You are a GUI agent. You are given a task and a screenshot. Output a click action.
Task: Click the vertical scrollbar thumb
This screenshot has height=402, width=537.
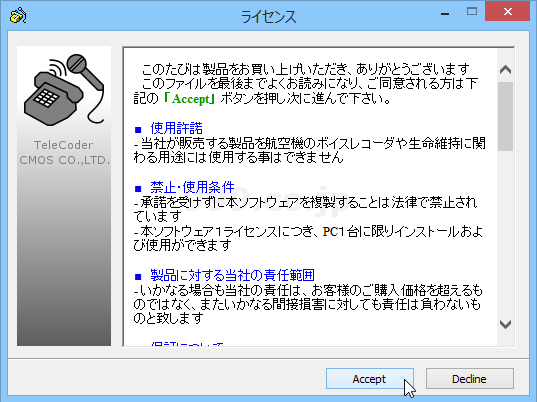coord(505,116)
